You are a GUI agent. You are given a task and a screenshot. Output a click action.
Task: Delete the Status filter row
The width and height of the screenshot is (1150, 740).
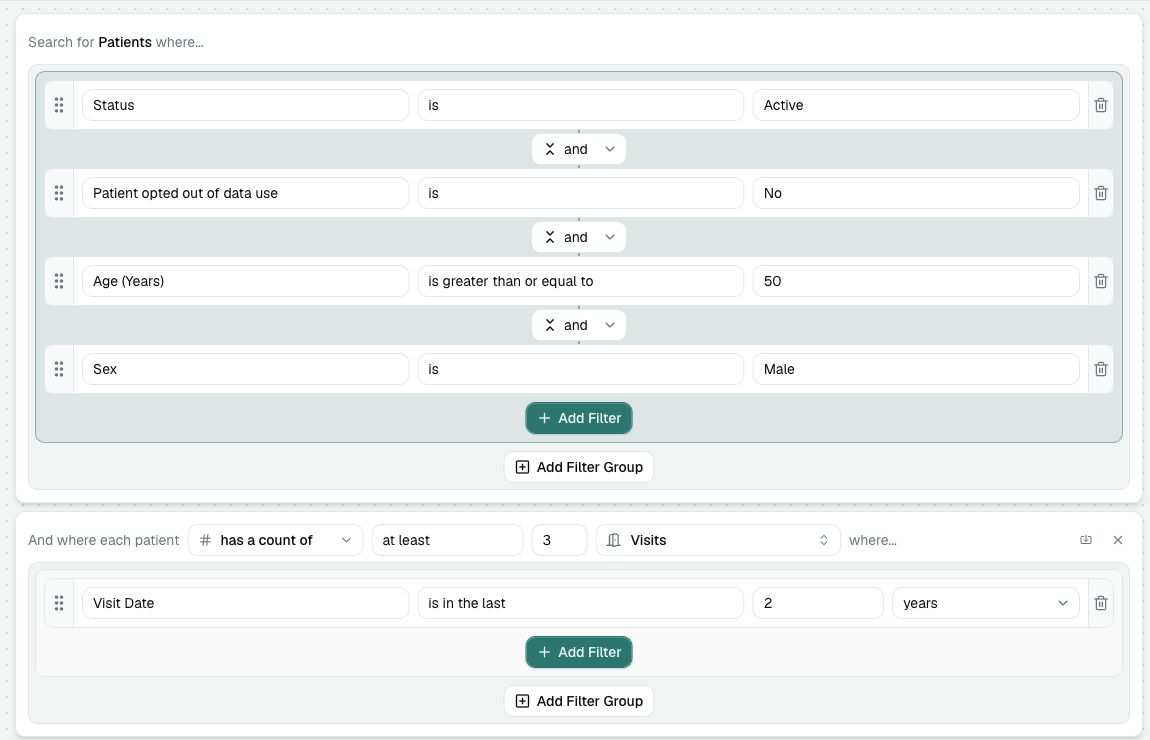pyautogui.click(x=1100, y=105)
